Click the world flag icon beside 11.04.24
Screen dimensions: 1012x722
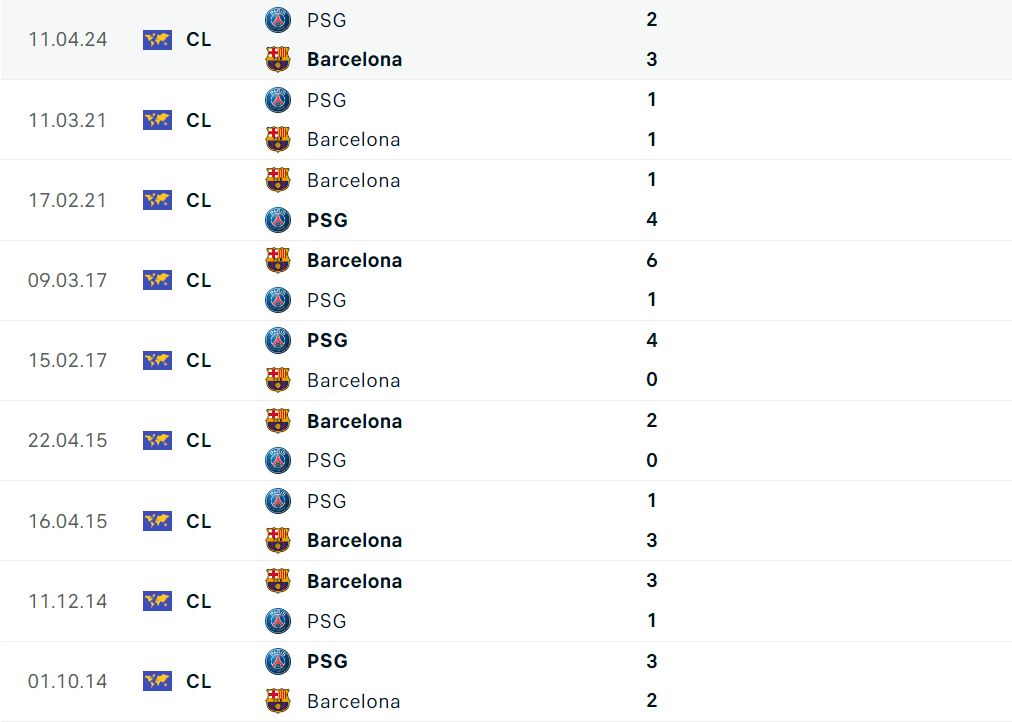click(157, 40)
